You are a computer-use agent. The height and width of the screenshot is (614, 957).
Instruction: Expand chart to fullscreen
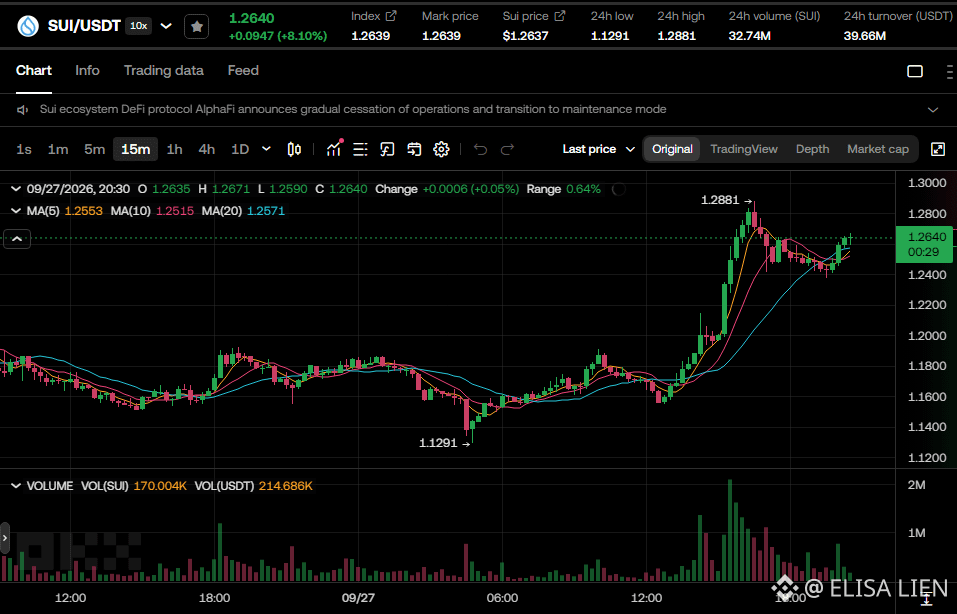tap(937, 150)
